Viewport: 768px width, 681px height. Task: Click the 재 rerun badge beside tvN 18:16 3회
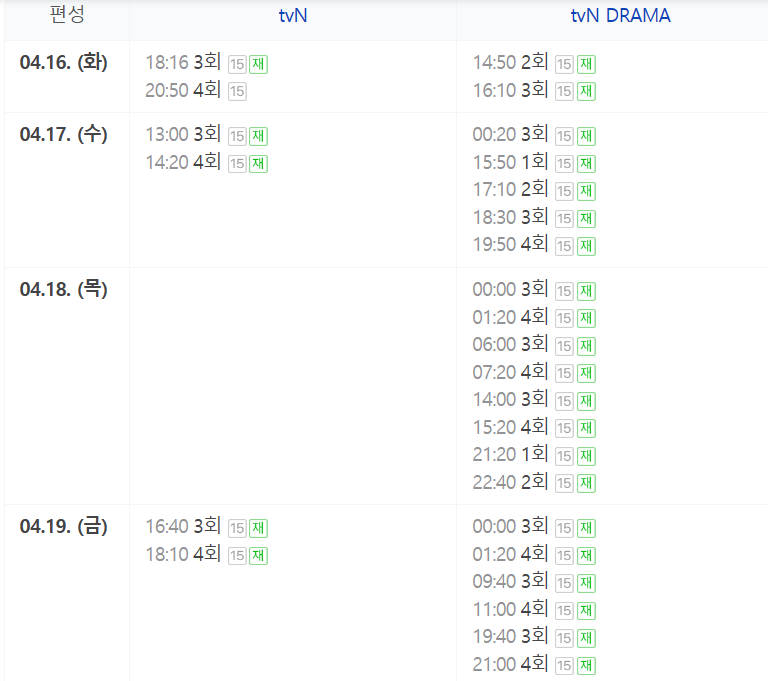(258, 64)
